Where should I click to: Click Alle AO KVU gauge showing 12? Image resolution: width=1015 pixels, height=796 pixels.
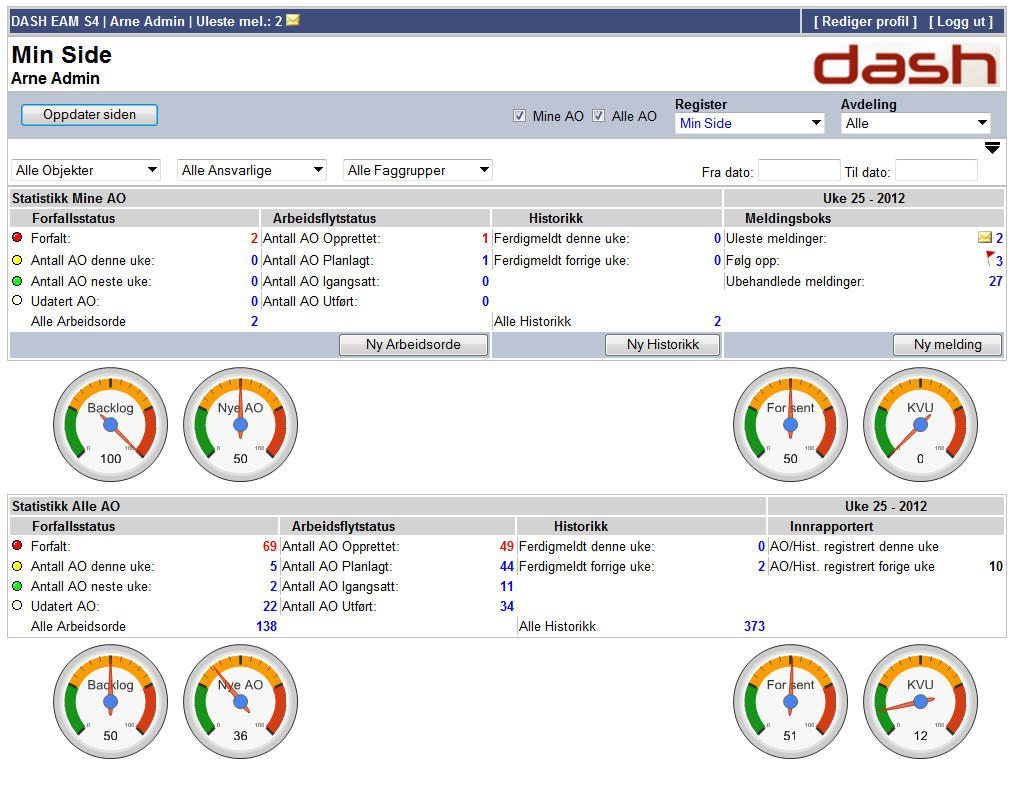coord(920,702)
